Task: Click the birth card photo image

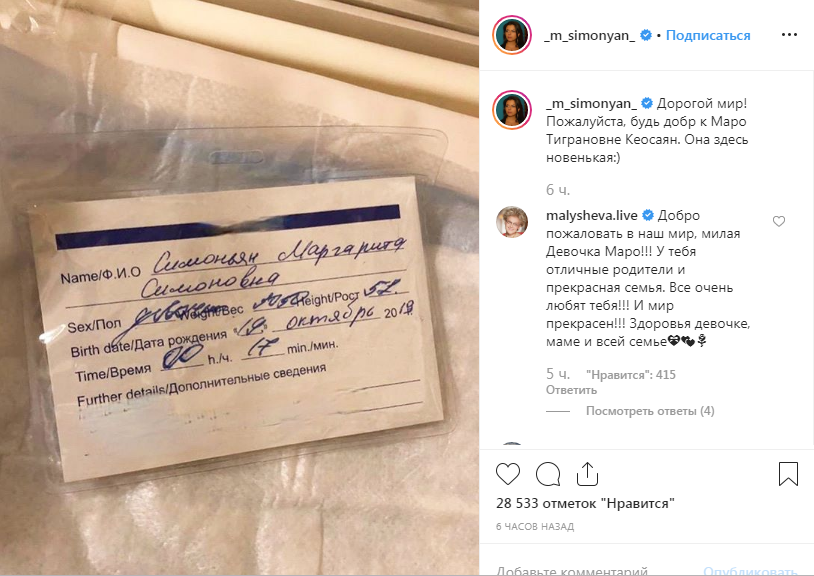Action: point(239,288)
